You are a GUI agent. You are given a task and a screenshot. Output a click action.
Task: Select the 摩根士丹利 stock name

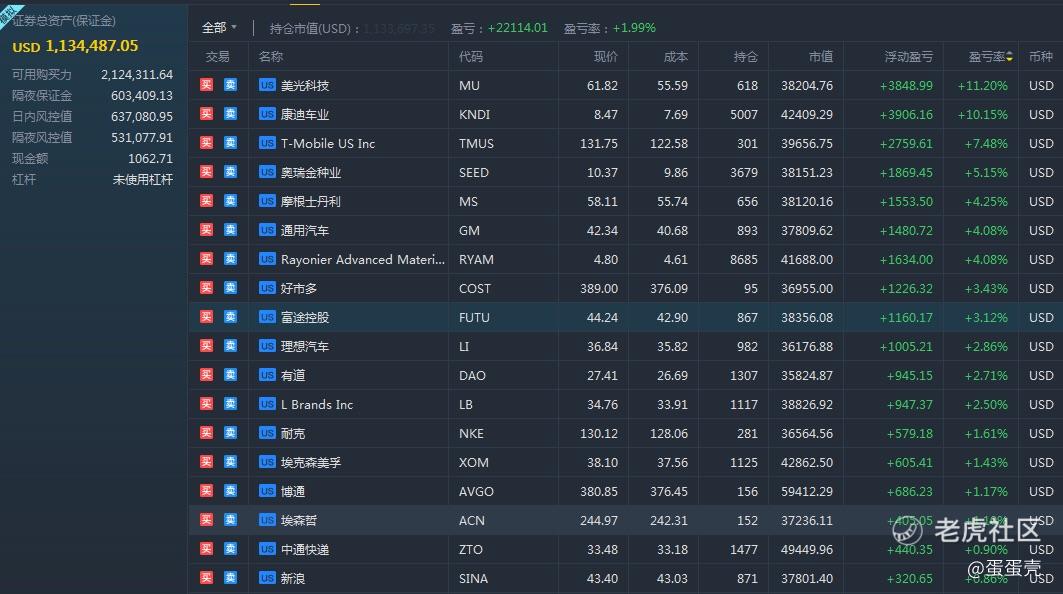(x=311, y=201)
